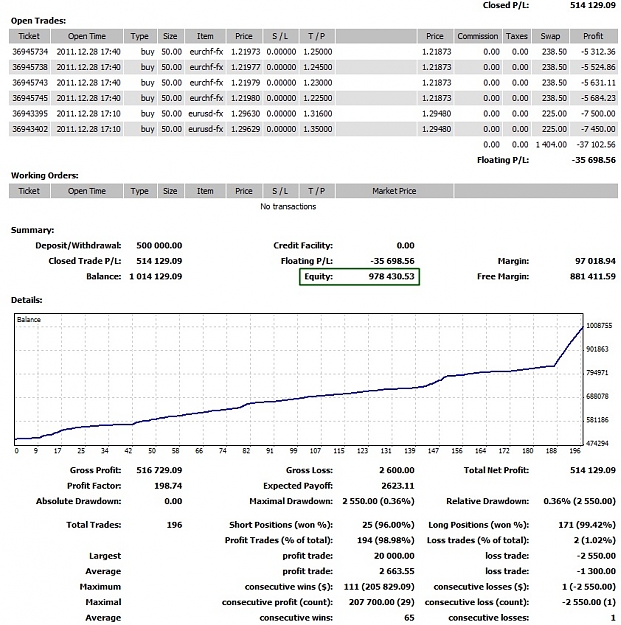Click the Market Price column header
621x625 pixels.
coord(394,191)
